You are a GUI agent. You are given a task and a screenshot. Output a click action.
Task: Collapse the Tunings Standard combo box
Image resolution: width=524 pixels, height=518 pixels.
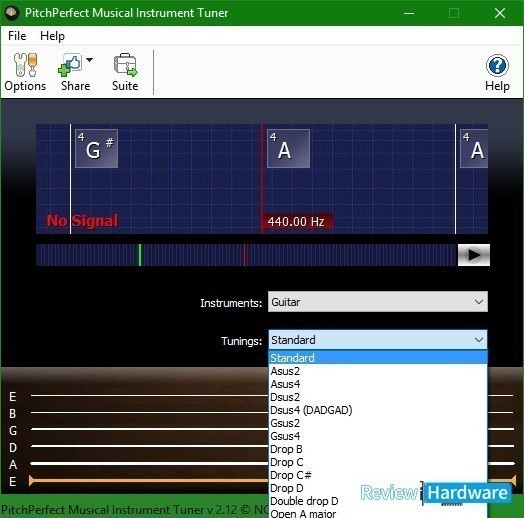point(378,340)
